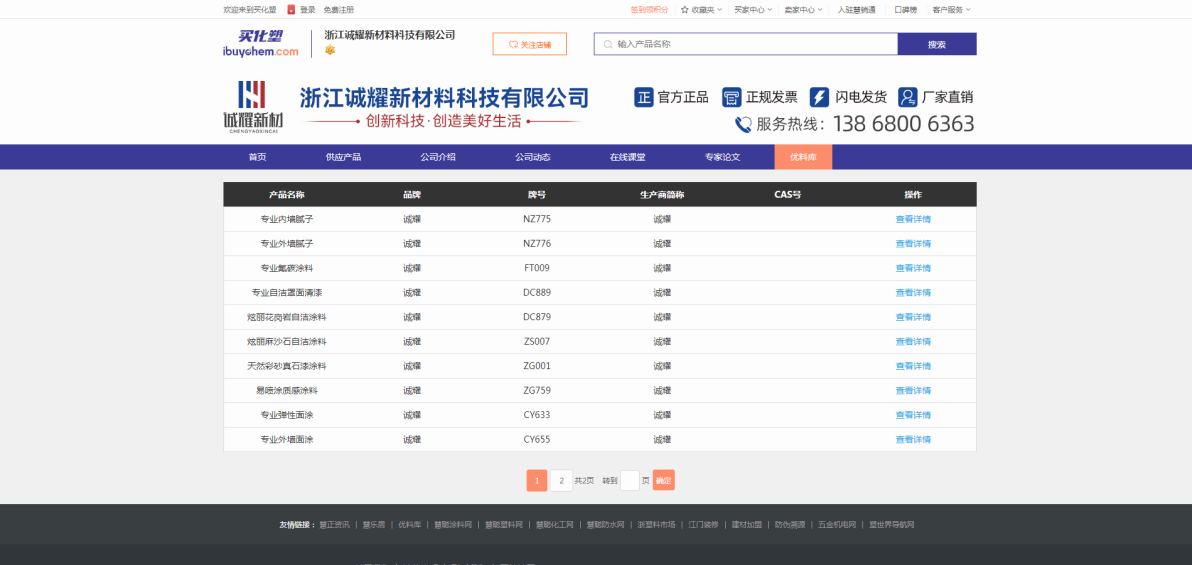
Task: Click the 诚耀新材 company logo
Action: [x=253, y=106]
